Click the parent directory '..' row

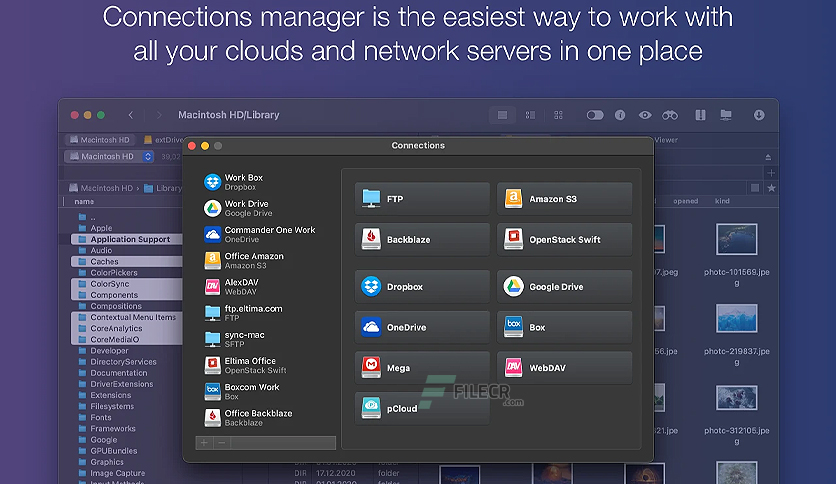(127, 217)
